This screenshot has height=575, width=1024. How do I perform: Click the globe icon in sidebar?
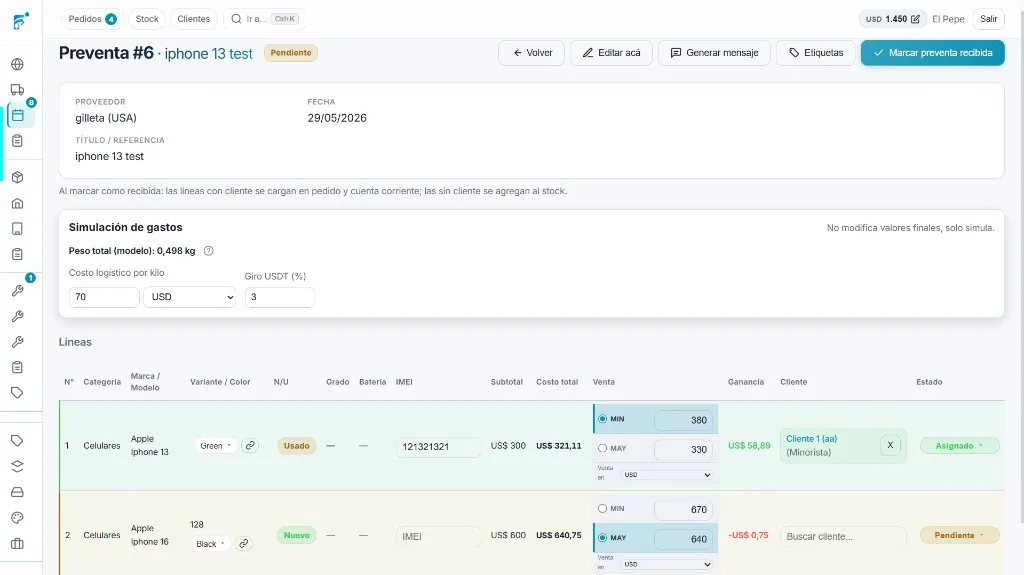[x=18, y=64]
